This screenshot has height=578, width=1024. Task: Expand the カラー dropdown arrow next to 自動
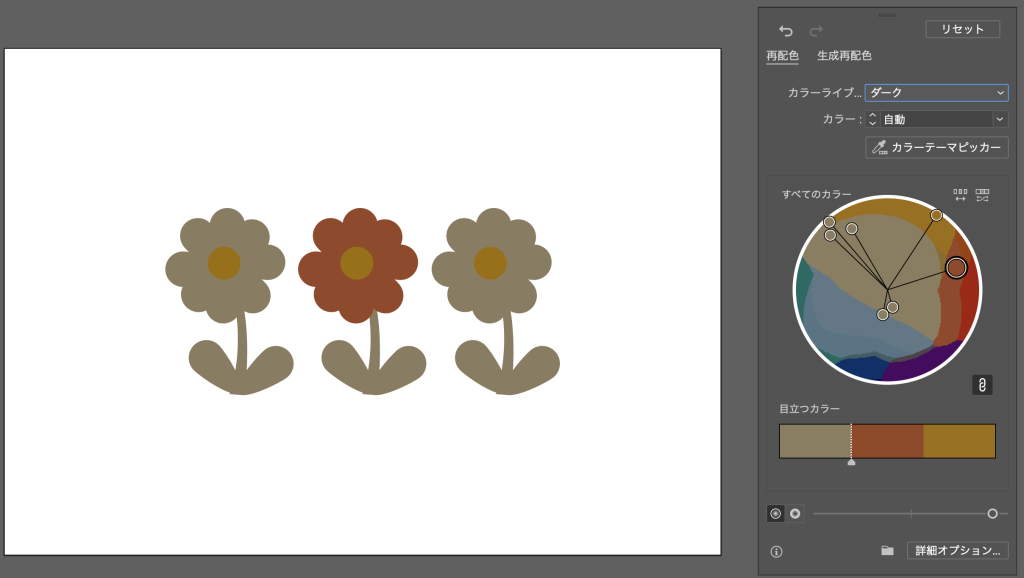[x=1000, y=119]
